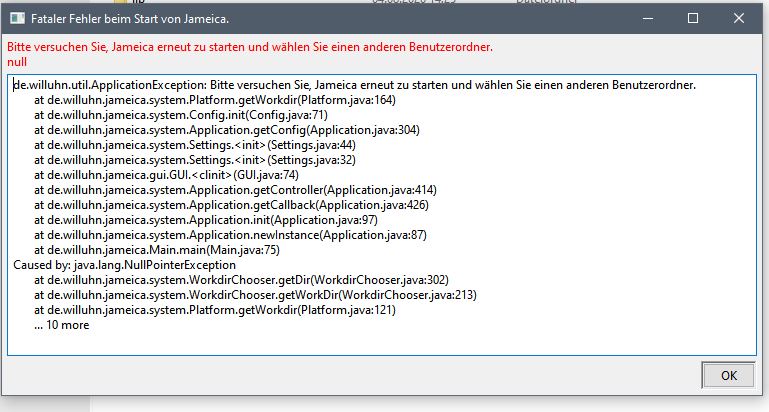Click the red 'null' text
This screenshot has width=769, height=412.
point(17,61)
